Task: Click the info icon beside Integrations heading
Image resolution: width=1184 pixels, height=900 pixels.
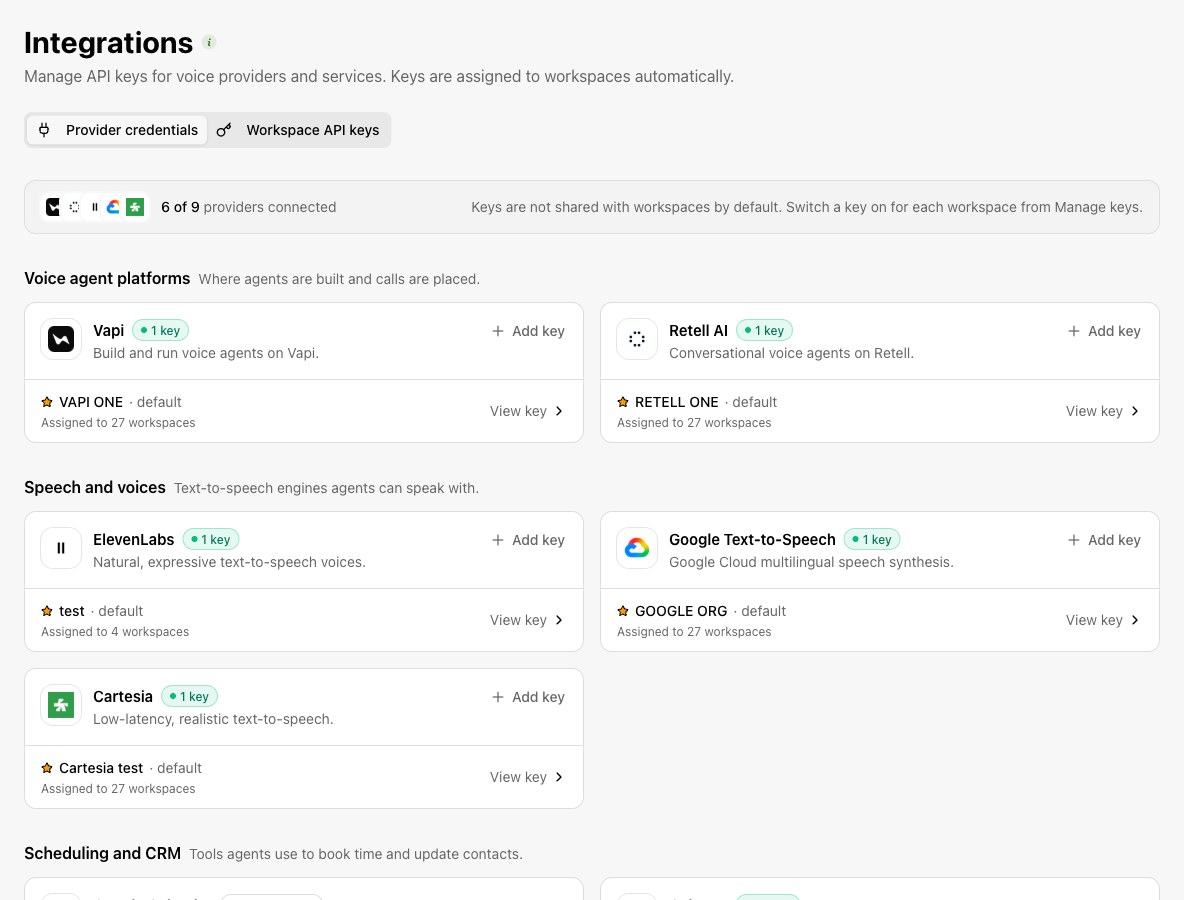Action: (x=209, y=42)
